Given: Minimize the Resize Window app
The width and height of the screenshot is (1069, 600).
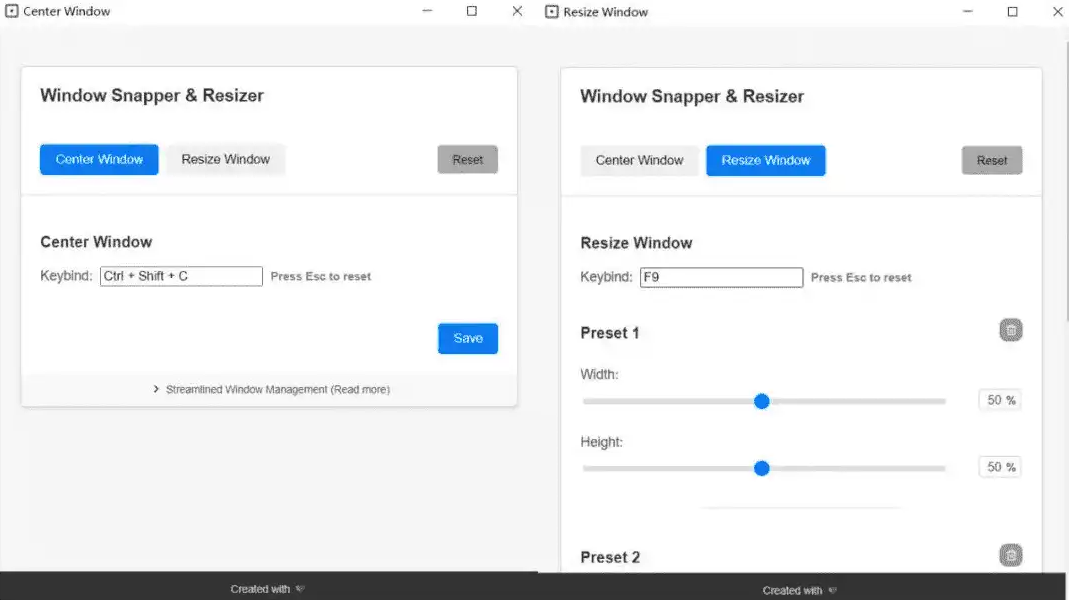Looking at the screenshot, I should pyautogui.click(x=967, y=12).
